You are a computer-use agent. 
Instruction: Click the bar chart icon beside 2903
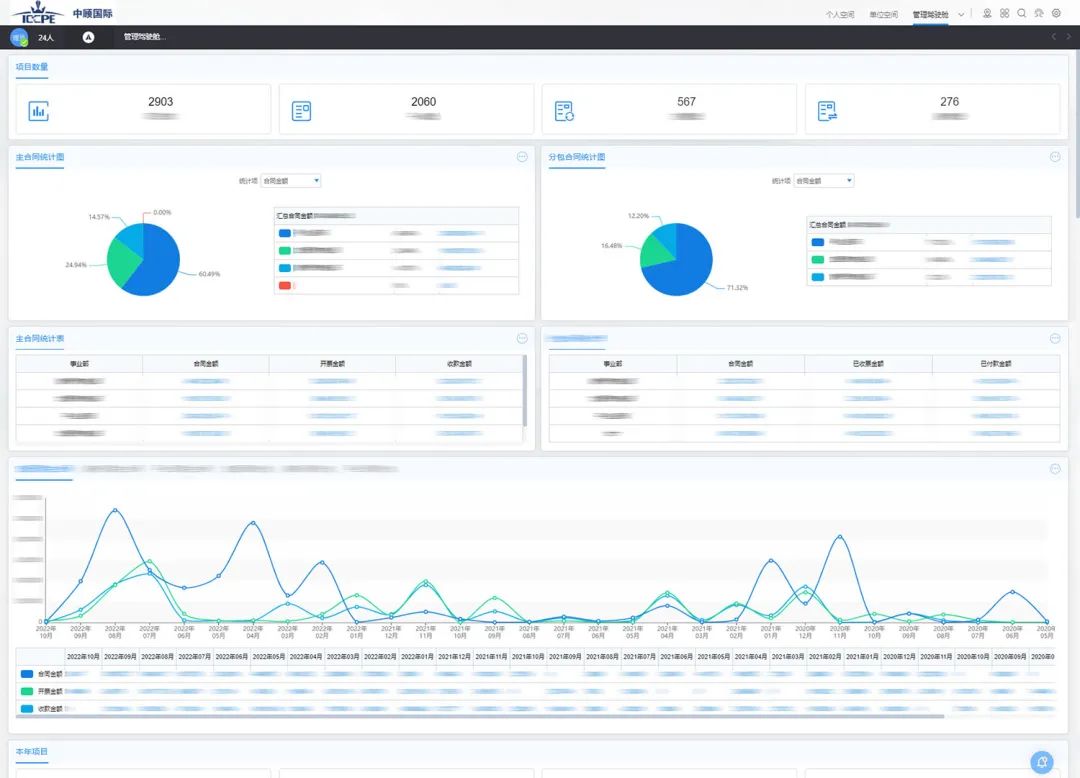click(39, 111)
